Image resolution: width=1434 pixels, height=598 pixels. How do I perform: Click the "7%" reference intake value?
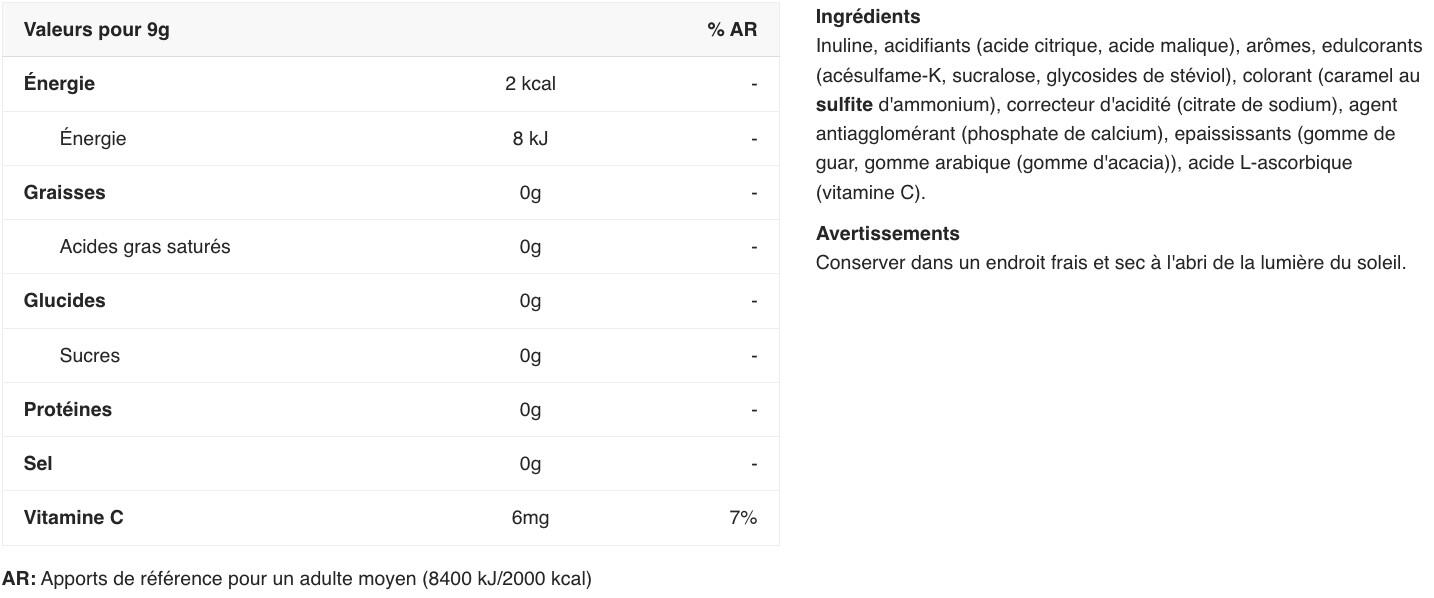point(743,518)
